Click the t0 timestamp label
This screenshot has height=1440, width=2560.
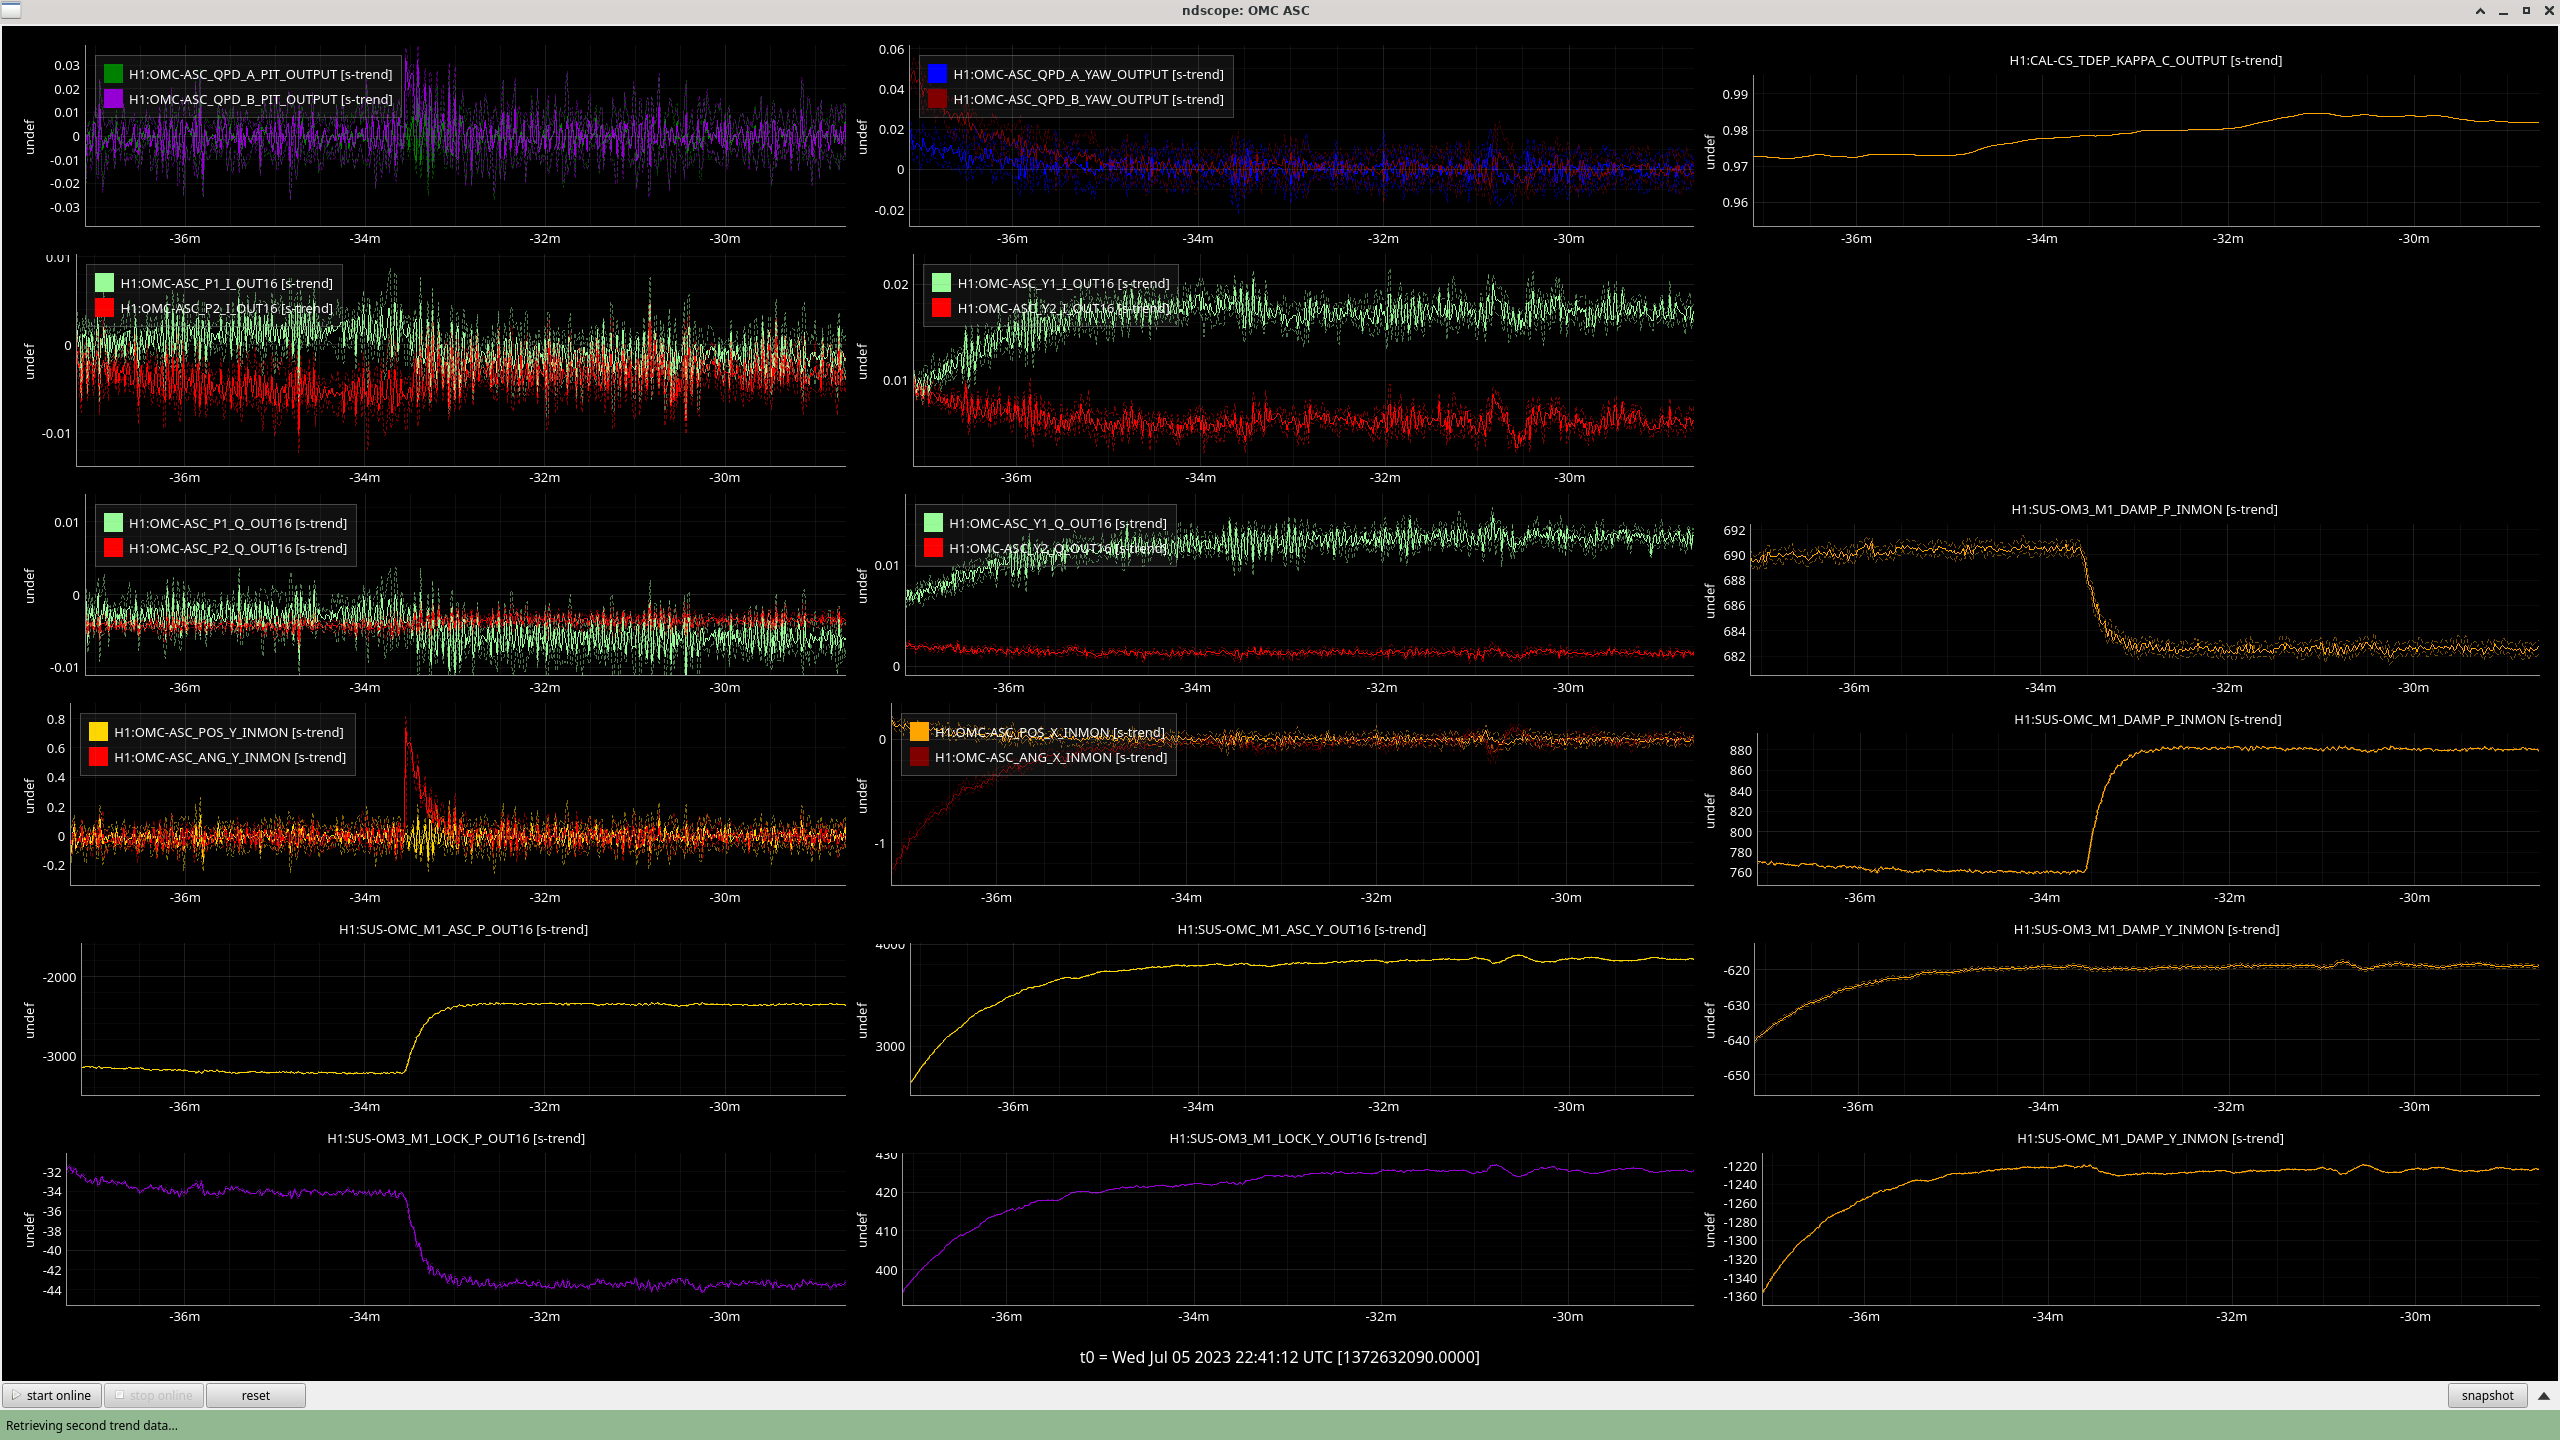(x=1279, y=1357)
